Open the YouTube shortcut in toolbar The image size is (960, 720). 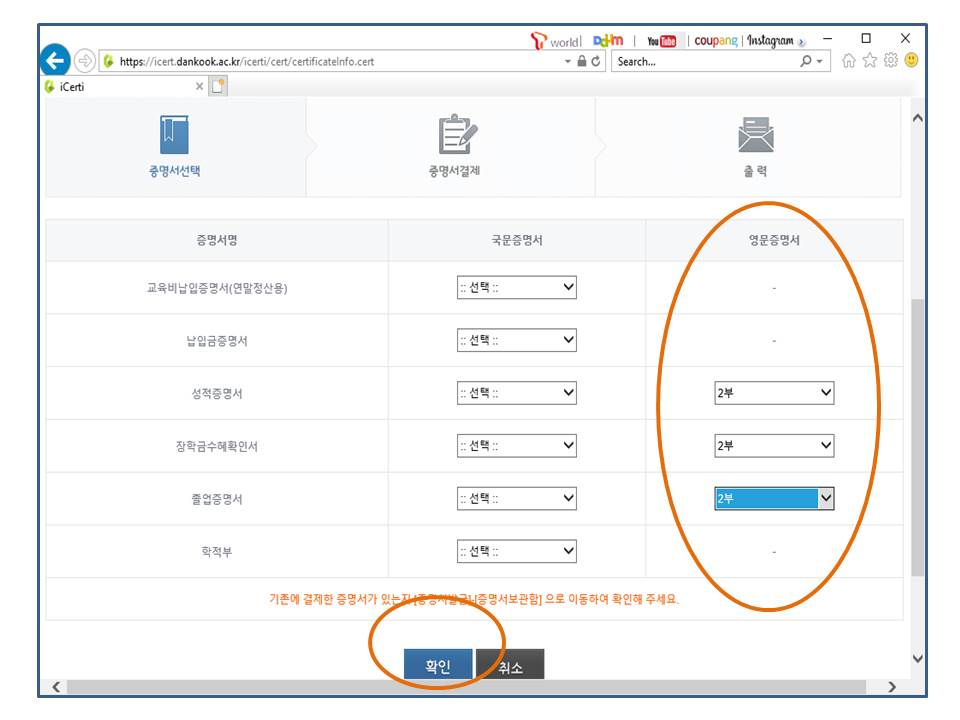661,41
